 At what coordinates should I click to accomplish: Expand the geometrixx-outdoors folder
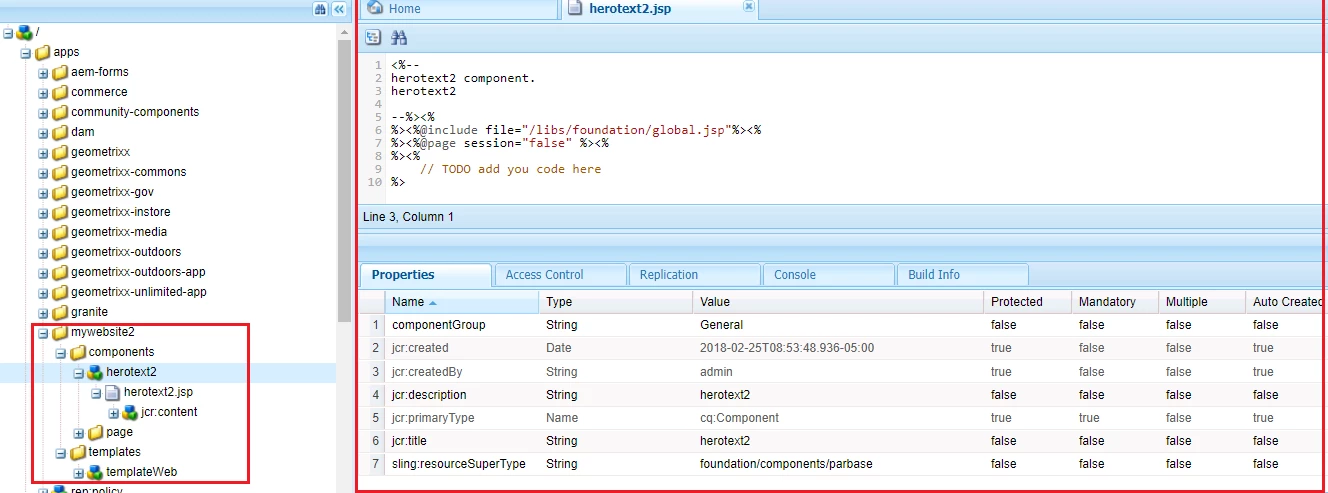43,252
